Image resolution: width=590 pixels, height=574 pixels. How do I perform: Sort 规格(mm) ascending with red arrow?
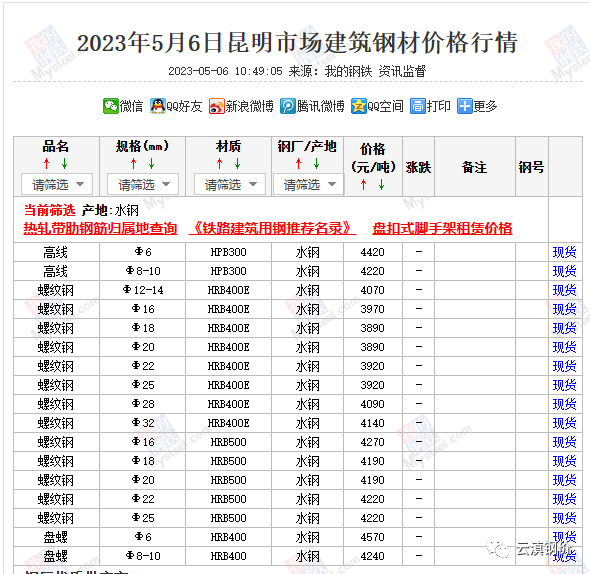tap(133, 164)
